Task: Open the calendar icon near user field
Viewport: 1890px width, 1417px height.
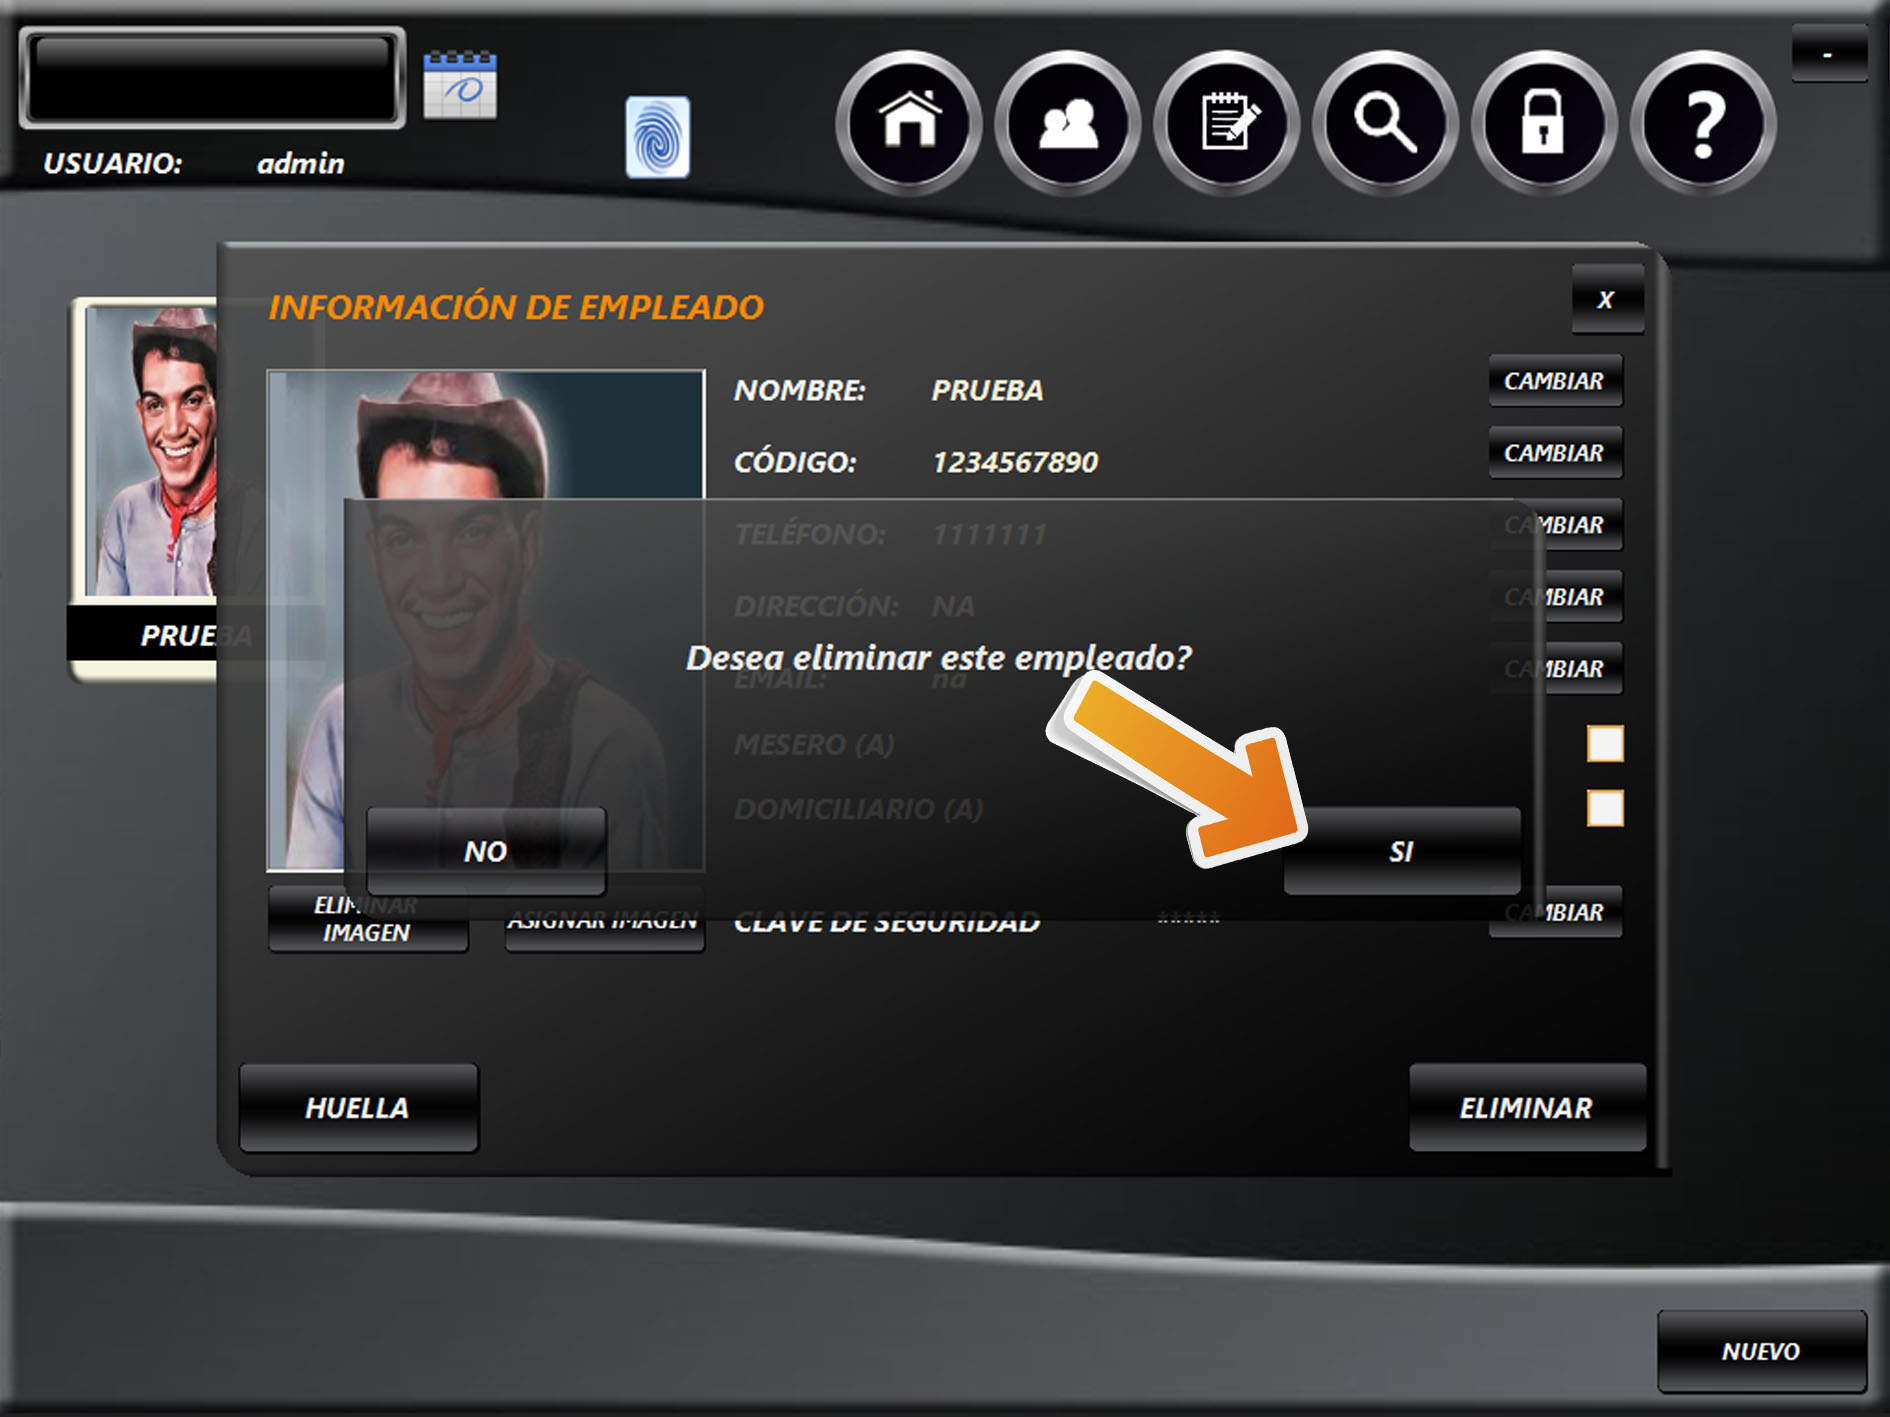Action: 459,85
